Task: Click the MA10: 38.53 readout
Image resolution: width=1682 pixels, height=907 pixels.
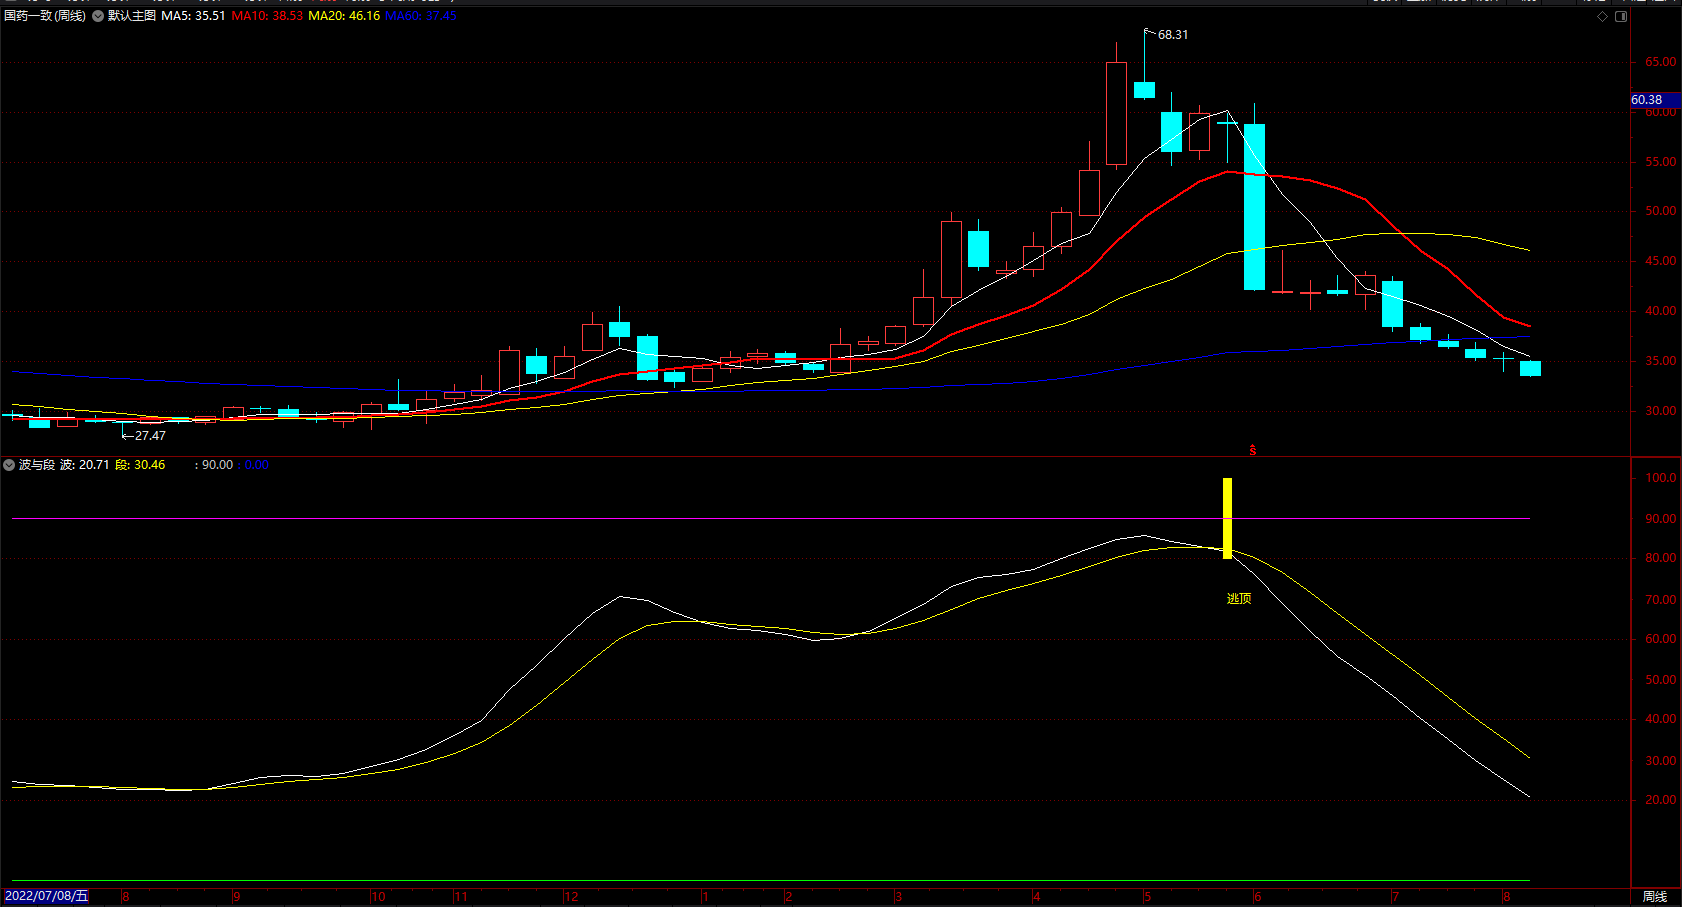Action: 267,16
